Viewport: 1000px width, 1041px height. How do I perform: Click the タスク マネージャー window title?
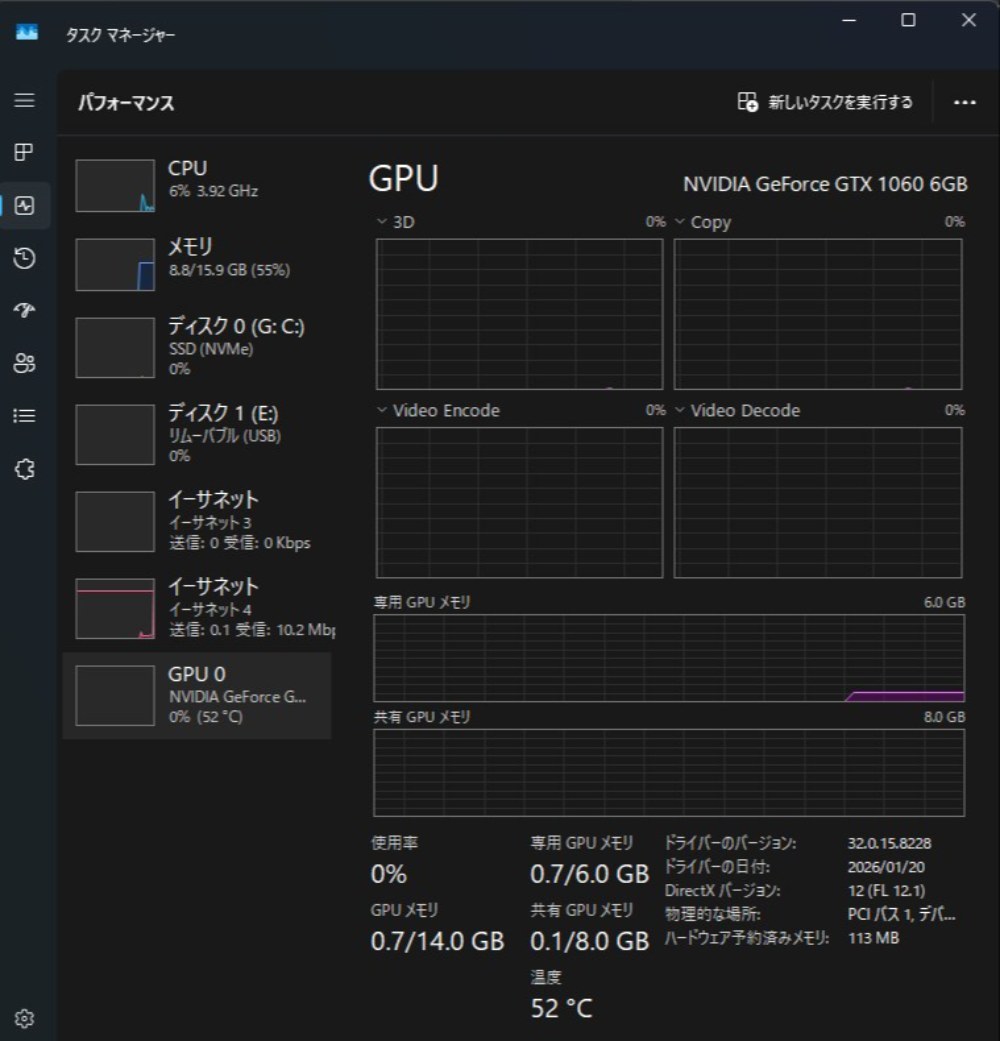pos(120,35)
